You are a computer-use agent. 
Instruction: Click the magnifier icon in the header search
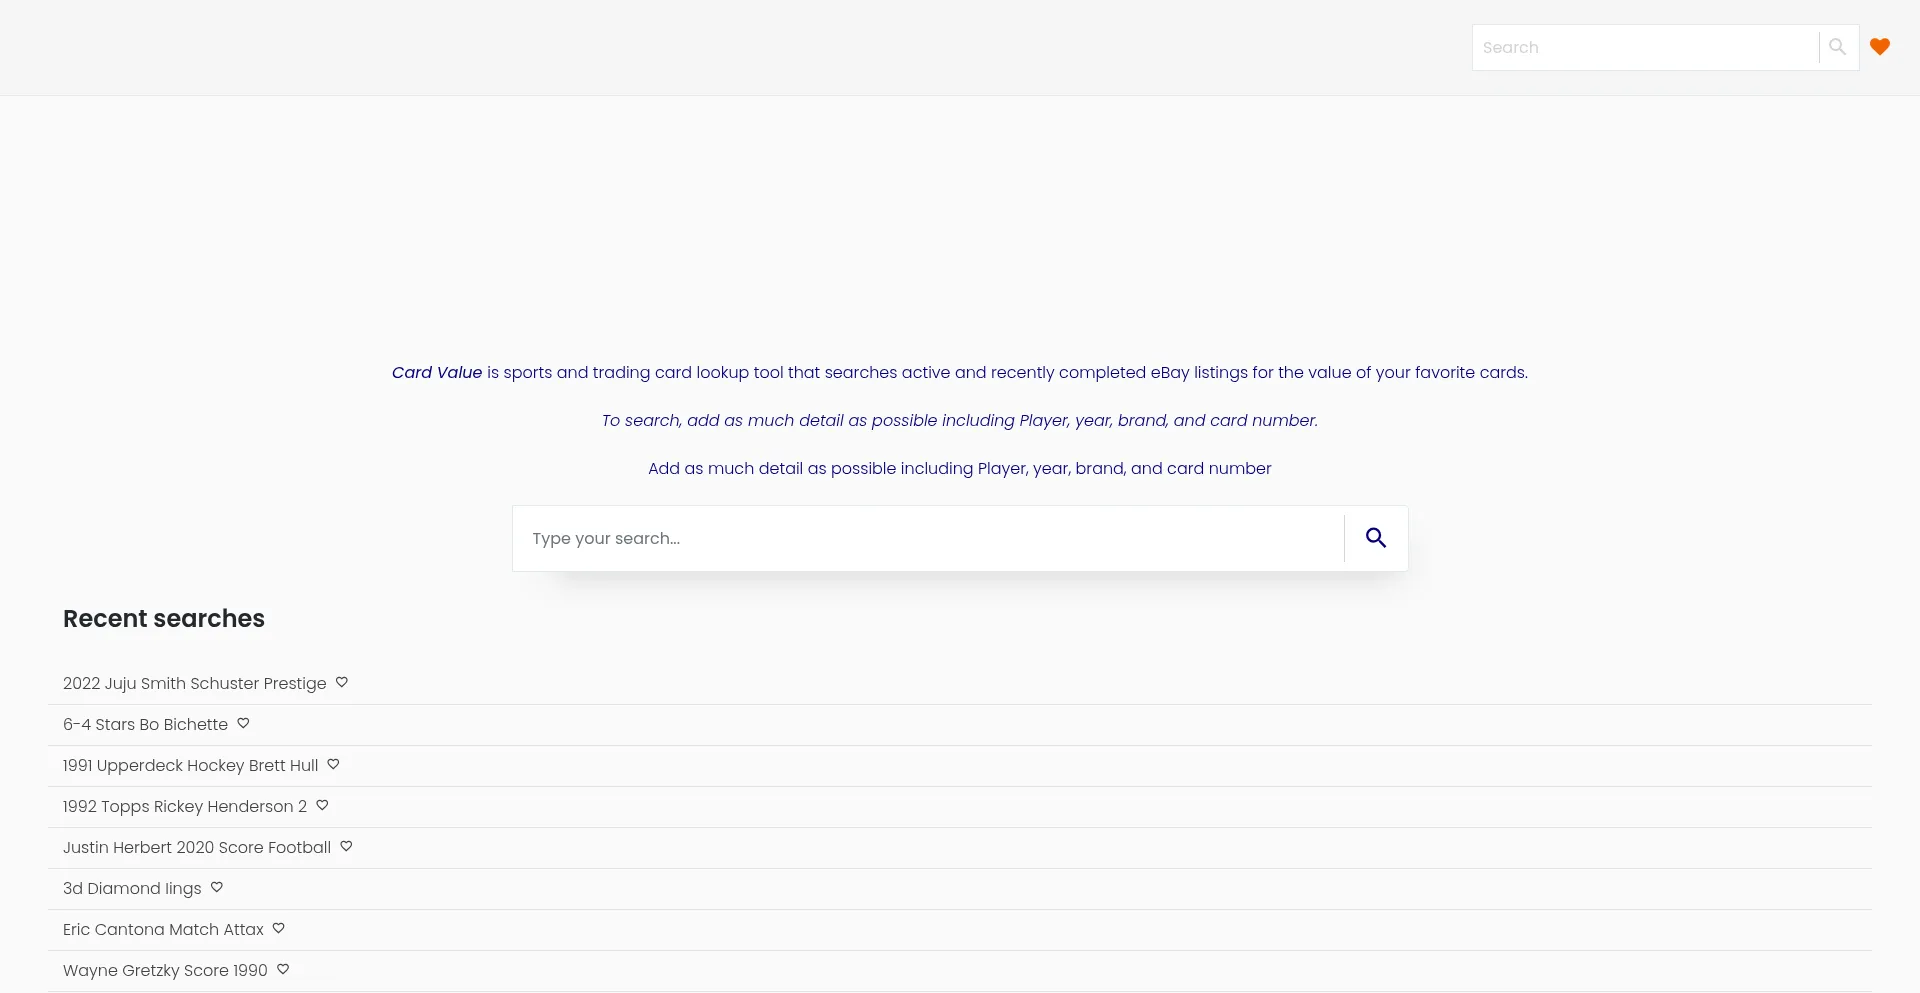(x=1837, y=47)
